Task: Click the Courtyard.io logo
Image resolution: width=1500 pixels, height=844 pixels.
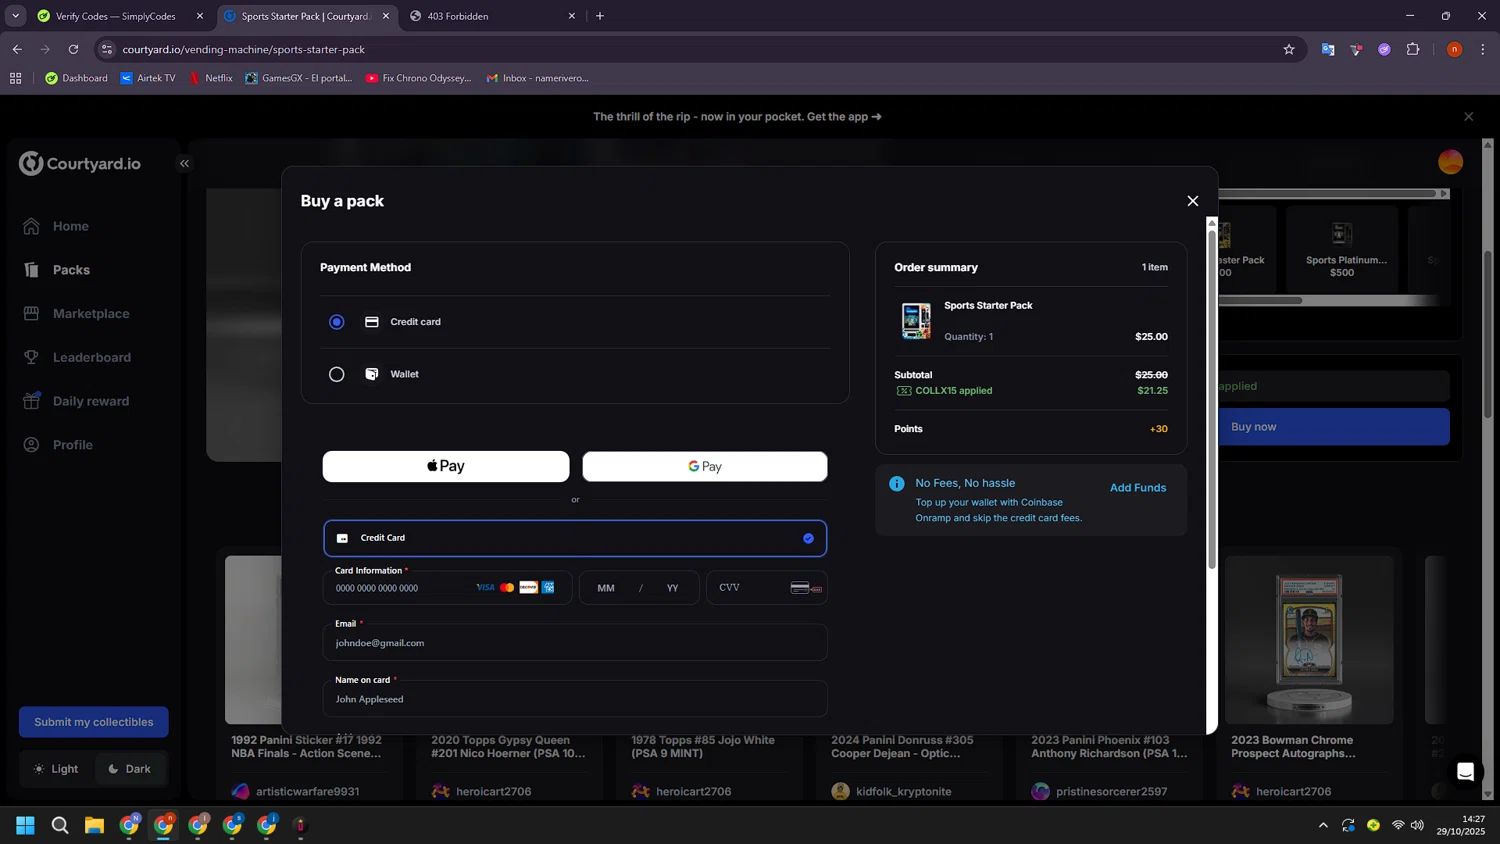Action: (x=80, y=163)
